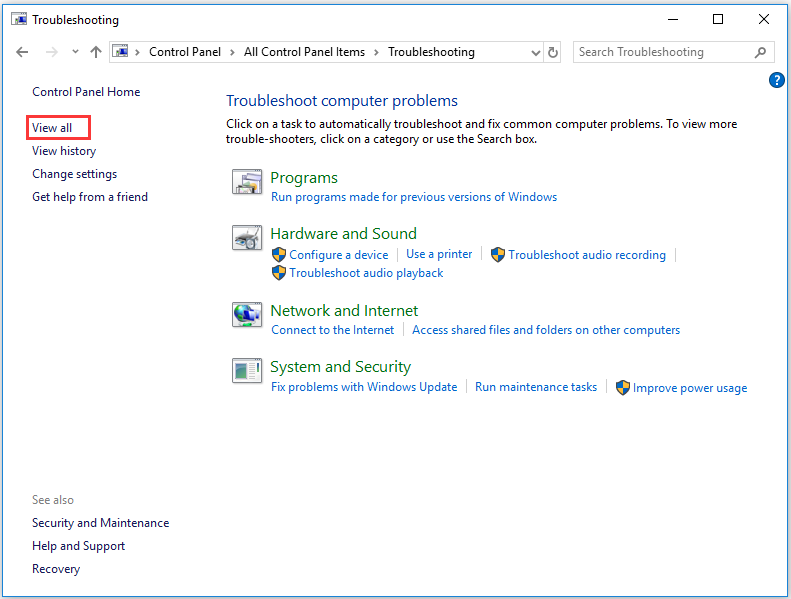The image size is (791, 599).
Task: Open the Programs category heading
Action: (x=304, y=178)
